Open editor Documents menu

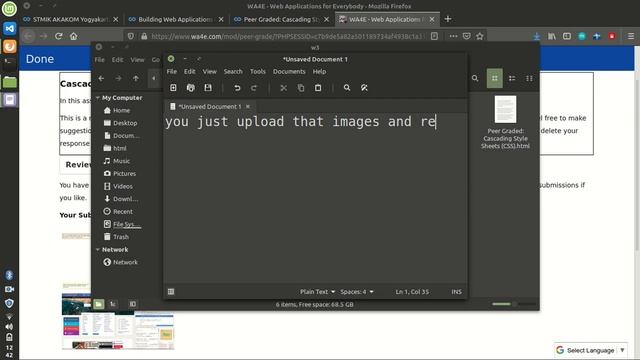289,71
